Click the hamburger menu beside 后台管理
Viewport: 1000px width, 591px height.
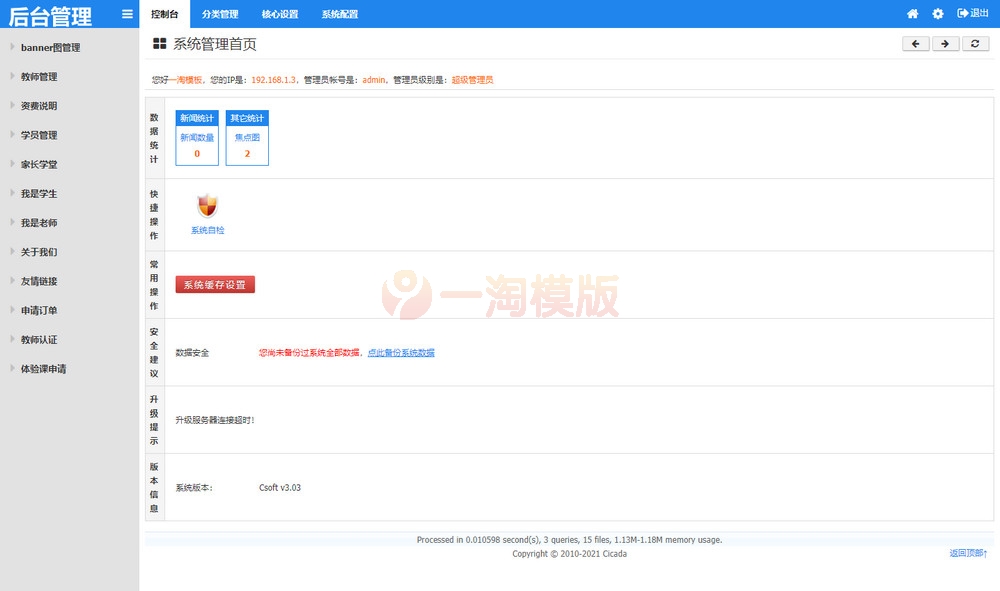coord(126,14)
